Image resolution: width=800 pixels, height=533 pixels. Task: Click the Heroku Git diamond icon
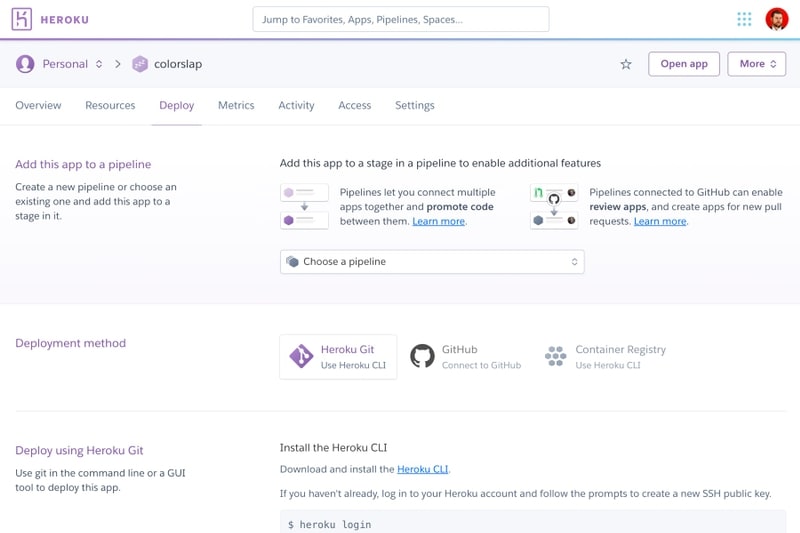coord(301,357)
